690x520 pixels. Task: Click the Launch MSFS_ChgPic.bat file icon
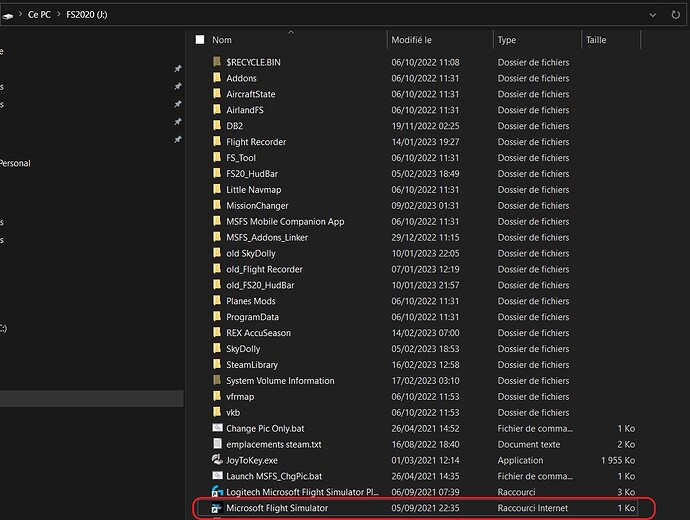[x=217, y=476]
